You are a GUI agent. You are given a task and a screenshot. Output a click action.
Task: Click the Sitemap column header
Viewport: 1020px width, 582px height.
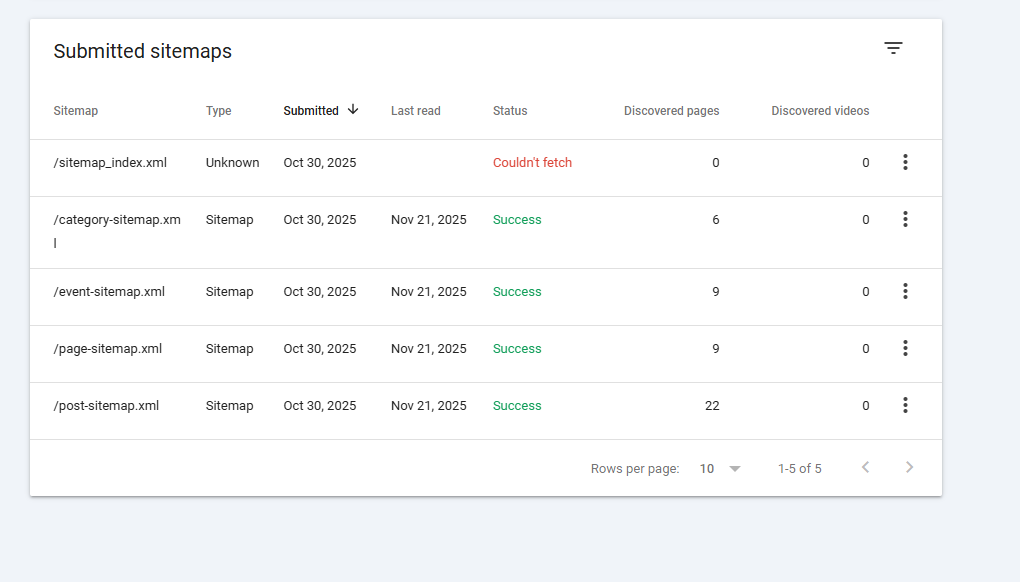(x=76, y=111)
